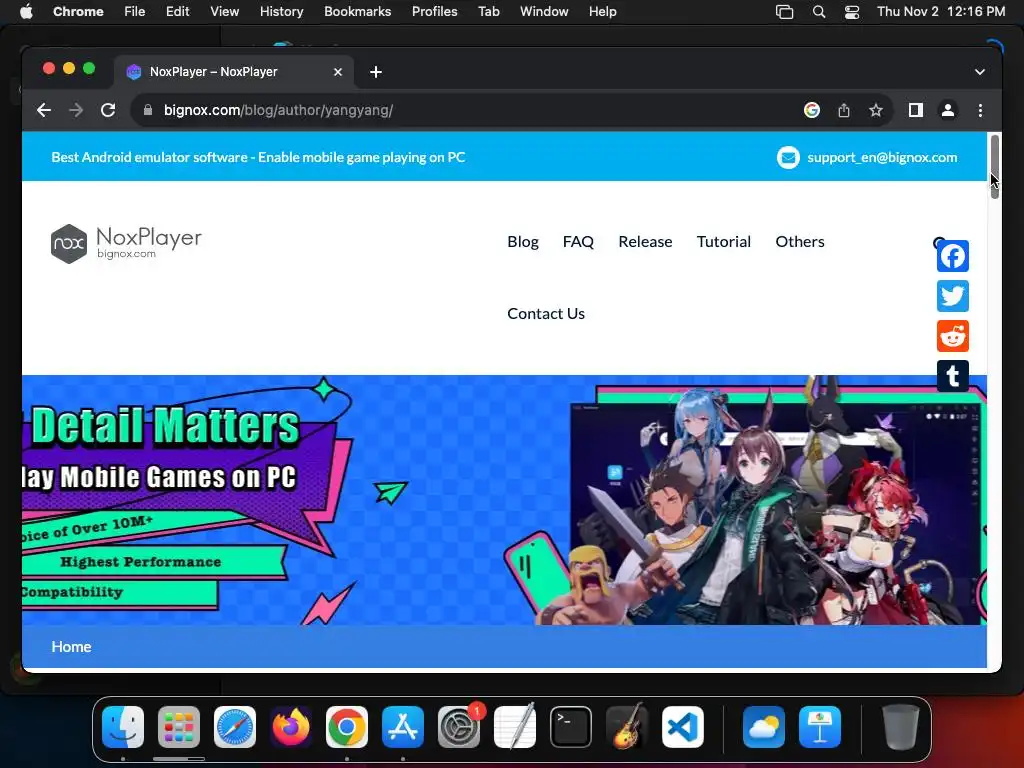Open the Profiles menu
The width and height of the screenshot is (1024, 768).
[434, 12]
